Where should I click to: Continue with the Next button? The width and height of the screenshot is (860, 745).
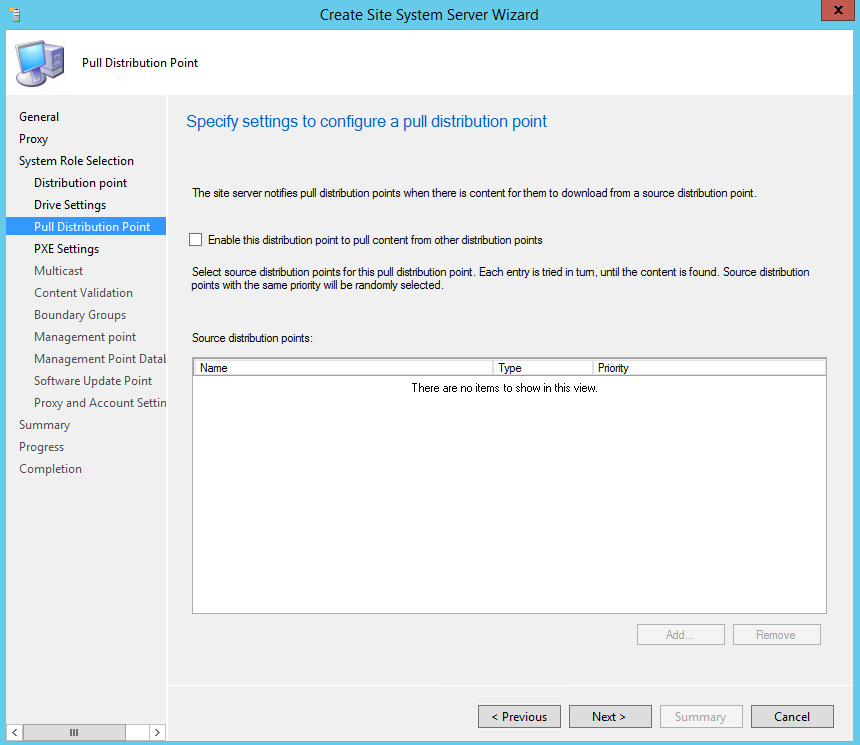[x=610, y=716]
